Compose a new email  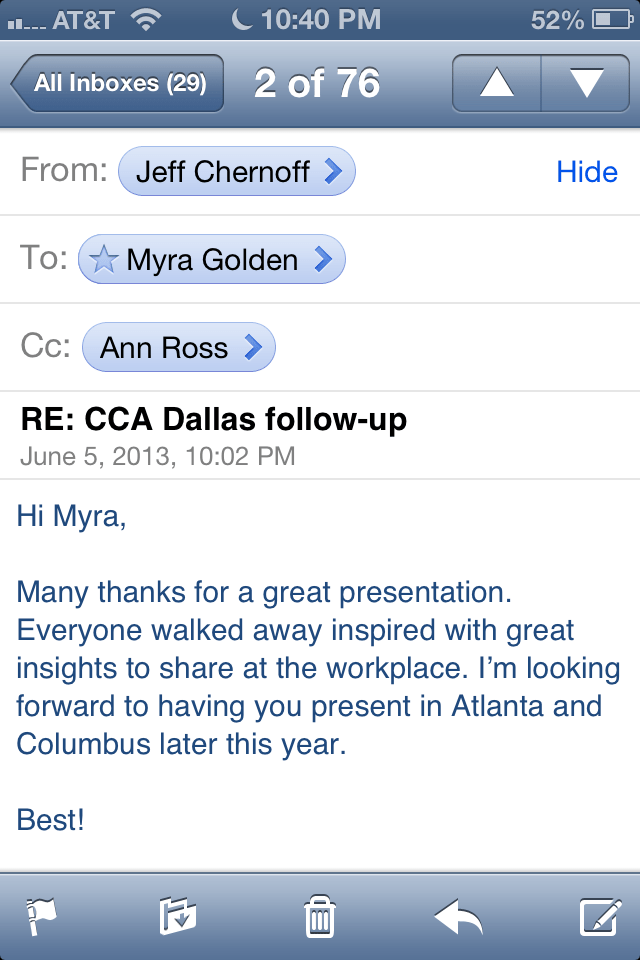[x=600, y=917]
